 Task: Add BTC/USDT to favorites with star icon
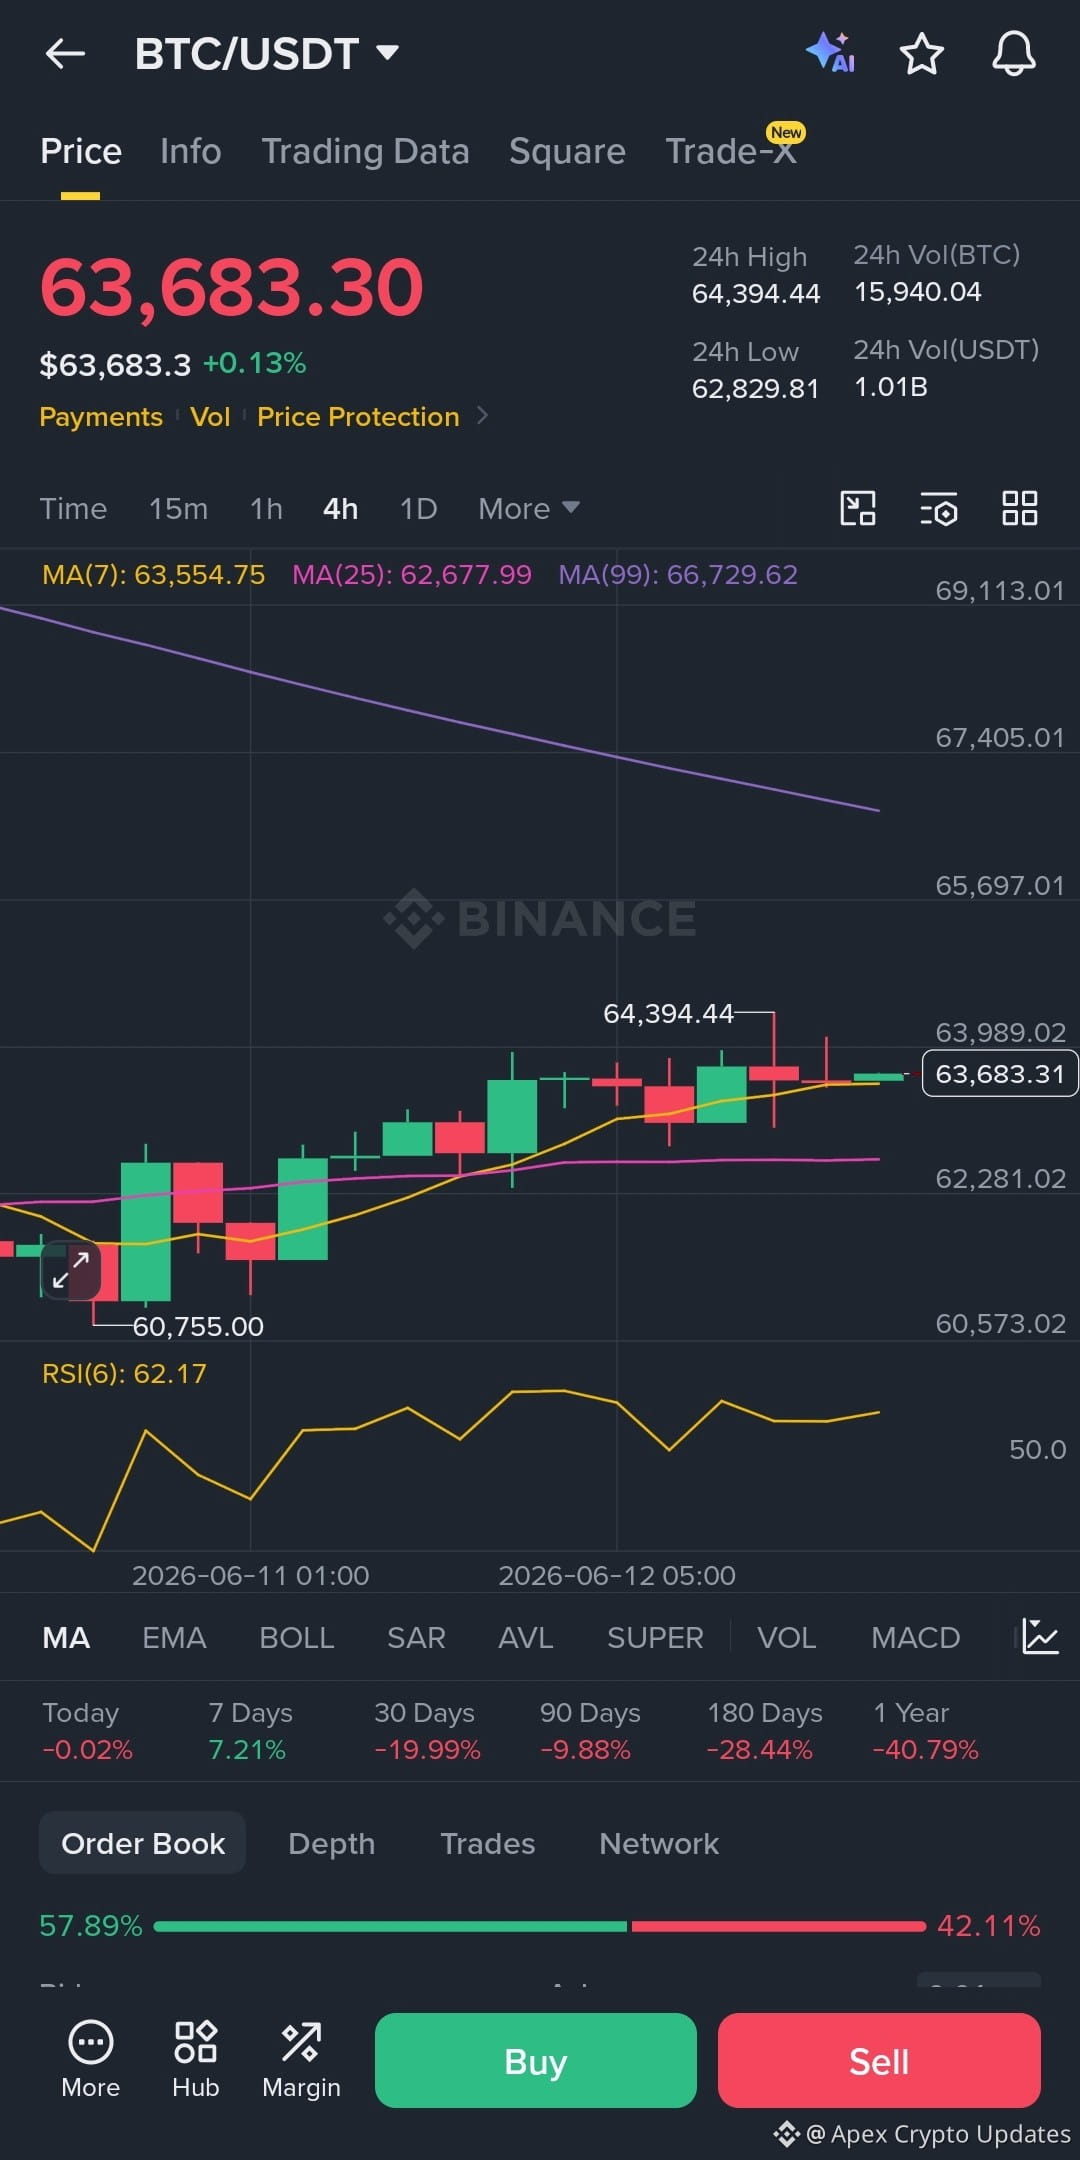[921, 54]
